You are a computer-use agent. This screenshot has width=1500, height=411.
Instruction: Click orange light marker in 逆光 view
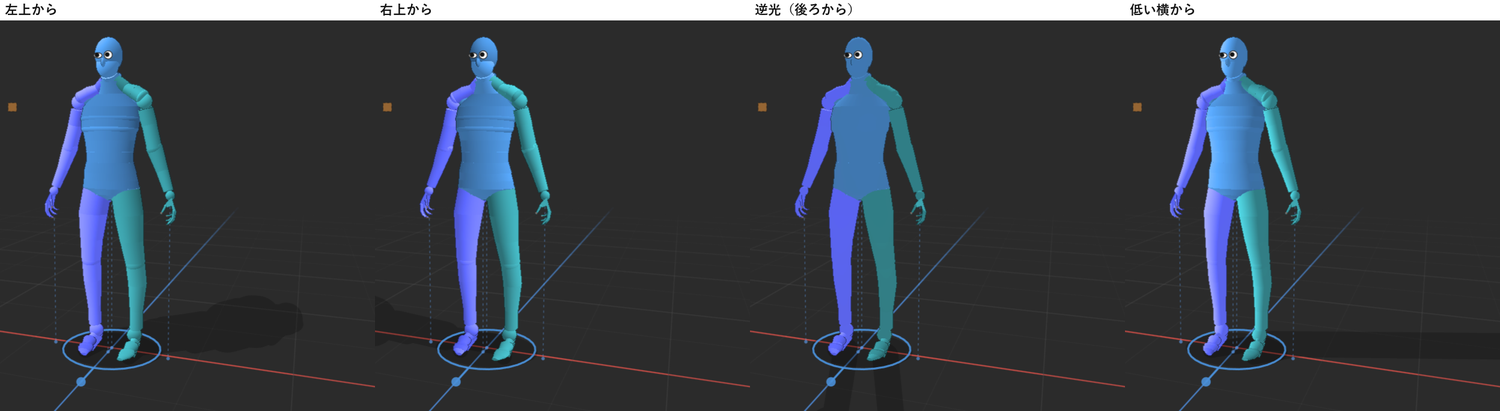(x=762, y=106)
